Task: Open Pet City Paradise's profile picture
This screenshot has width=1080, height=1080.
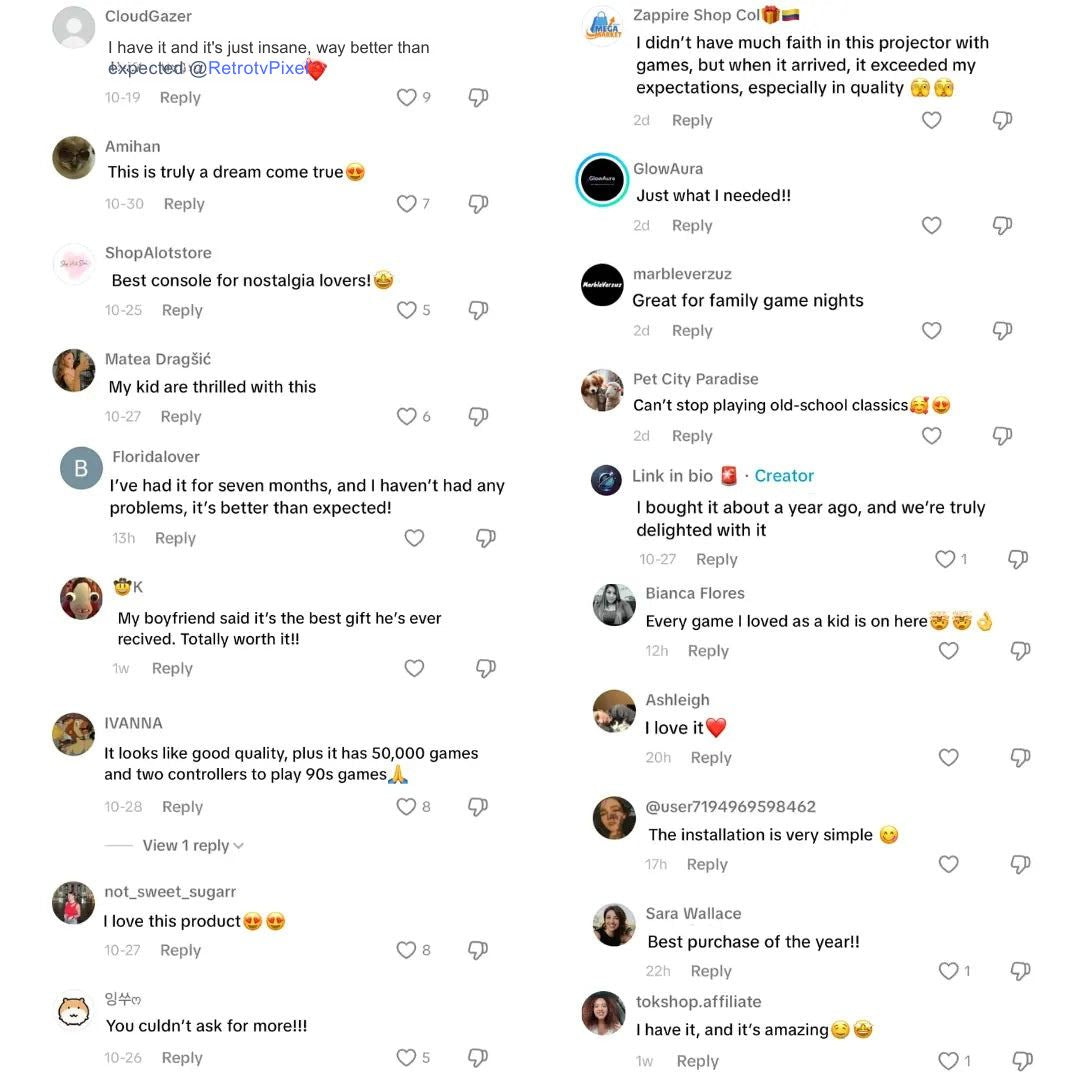Action: pyautogui.click(x=602, y=390)
